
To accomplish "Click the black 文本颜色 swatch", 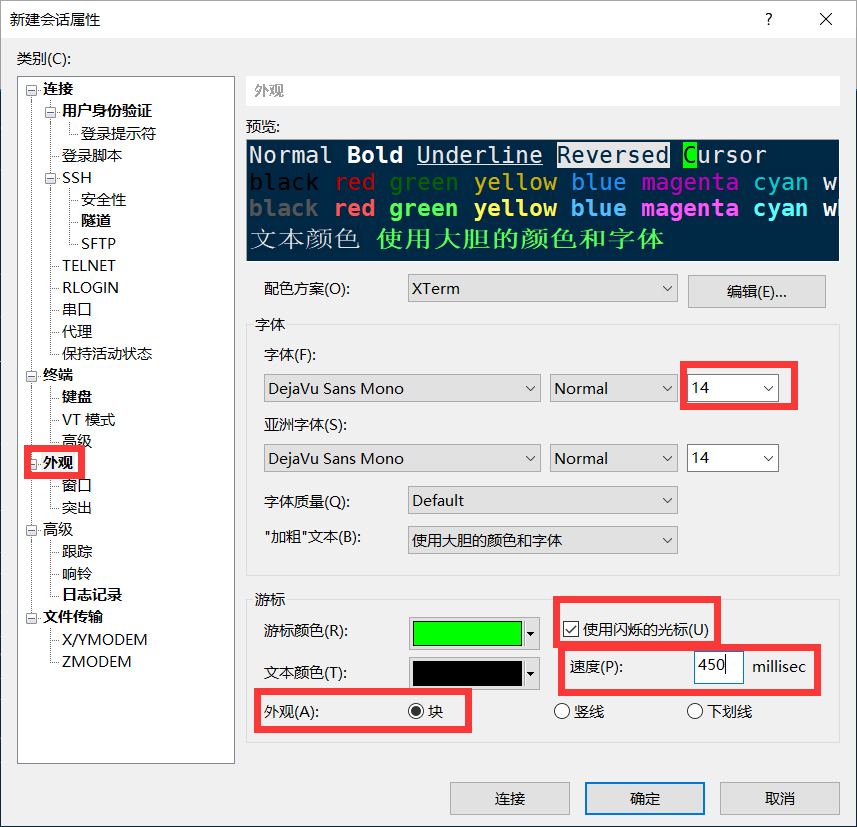I will [x=467, y=673].
